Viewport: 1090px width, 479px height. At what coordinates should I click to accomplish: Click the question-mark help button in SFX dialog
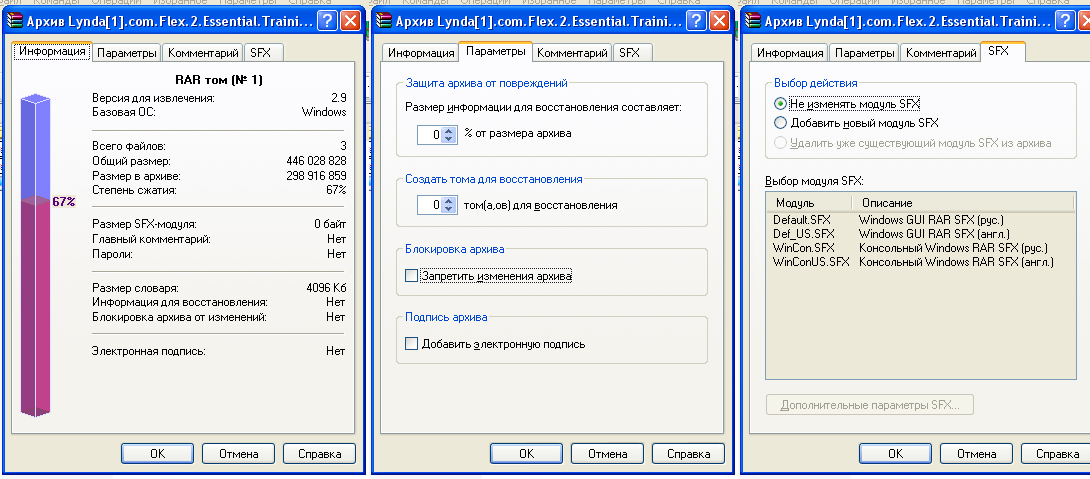pyautogui.click(x=1064, y=21)
